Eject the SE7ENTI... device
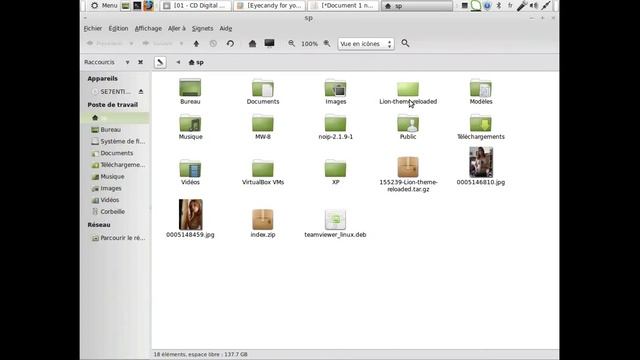 click(x=141, y=91)
